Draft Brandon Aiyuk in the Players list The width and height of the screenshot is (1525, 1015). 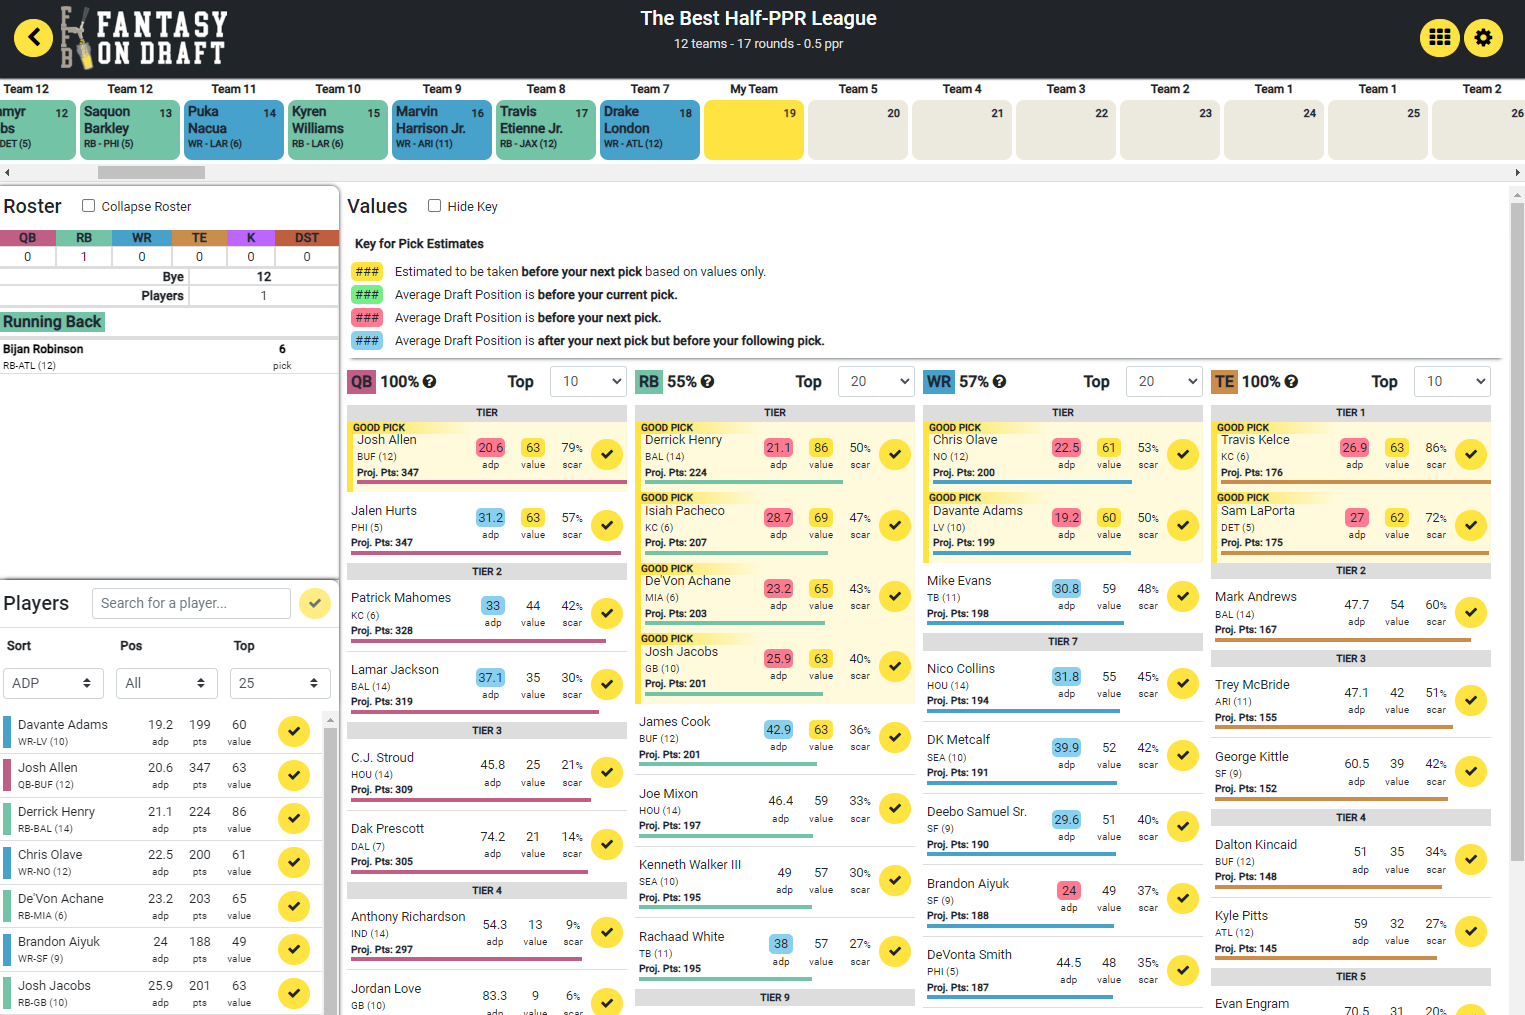(x=294, y=949)
